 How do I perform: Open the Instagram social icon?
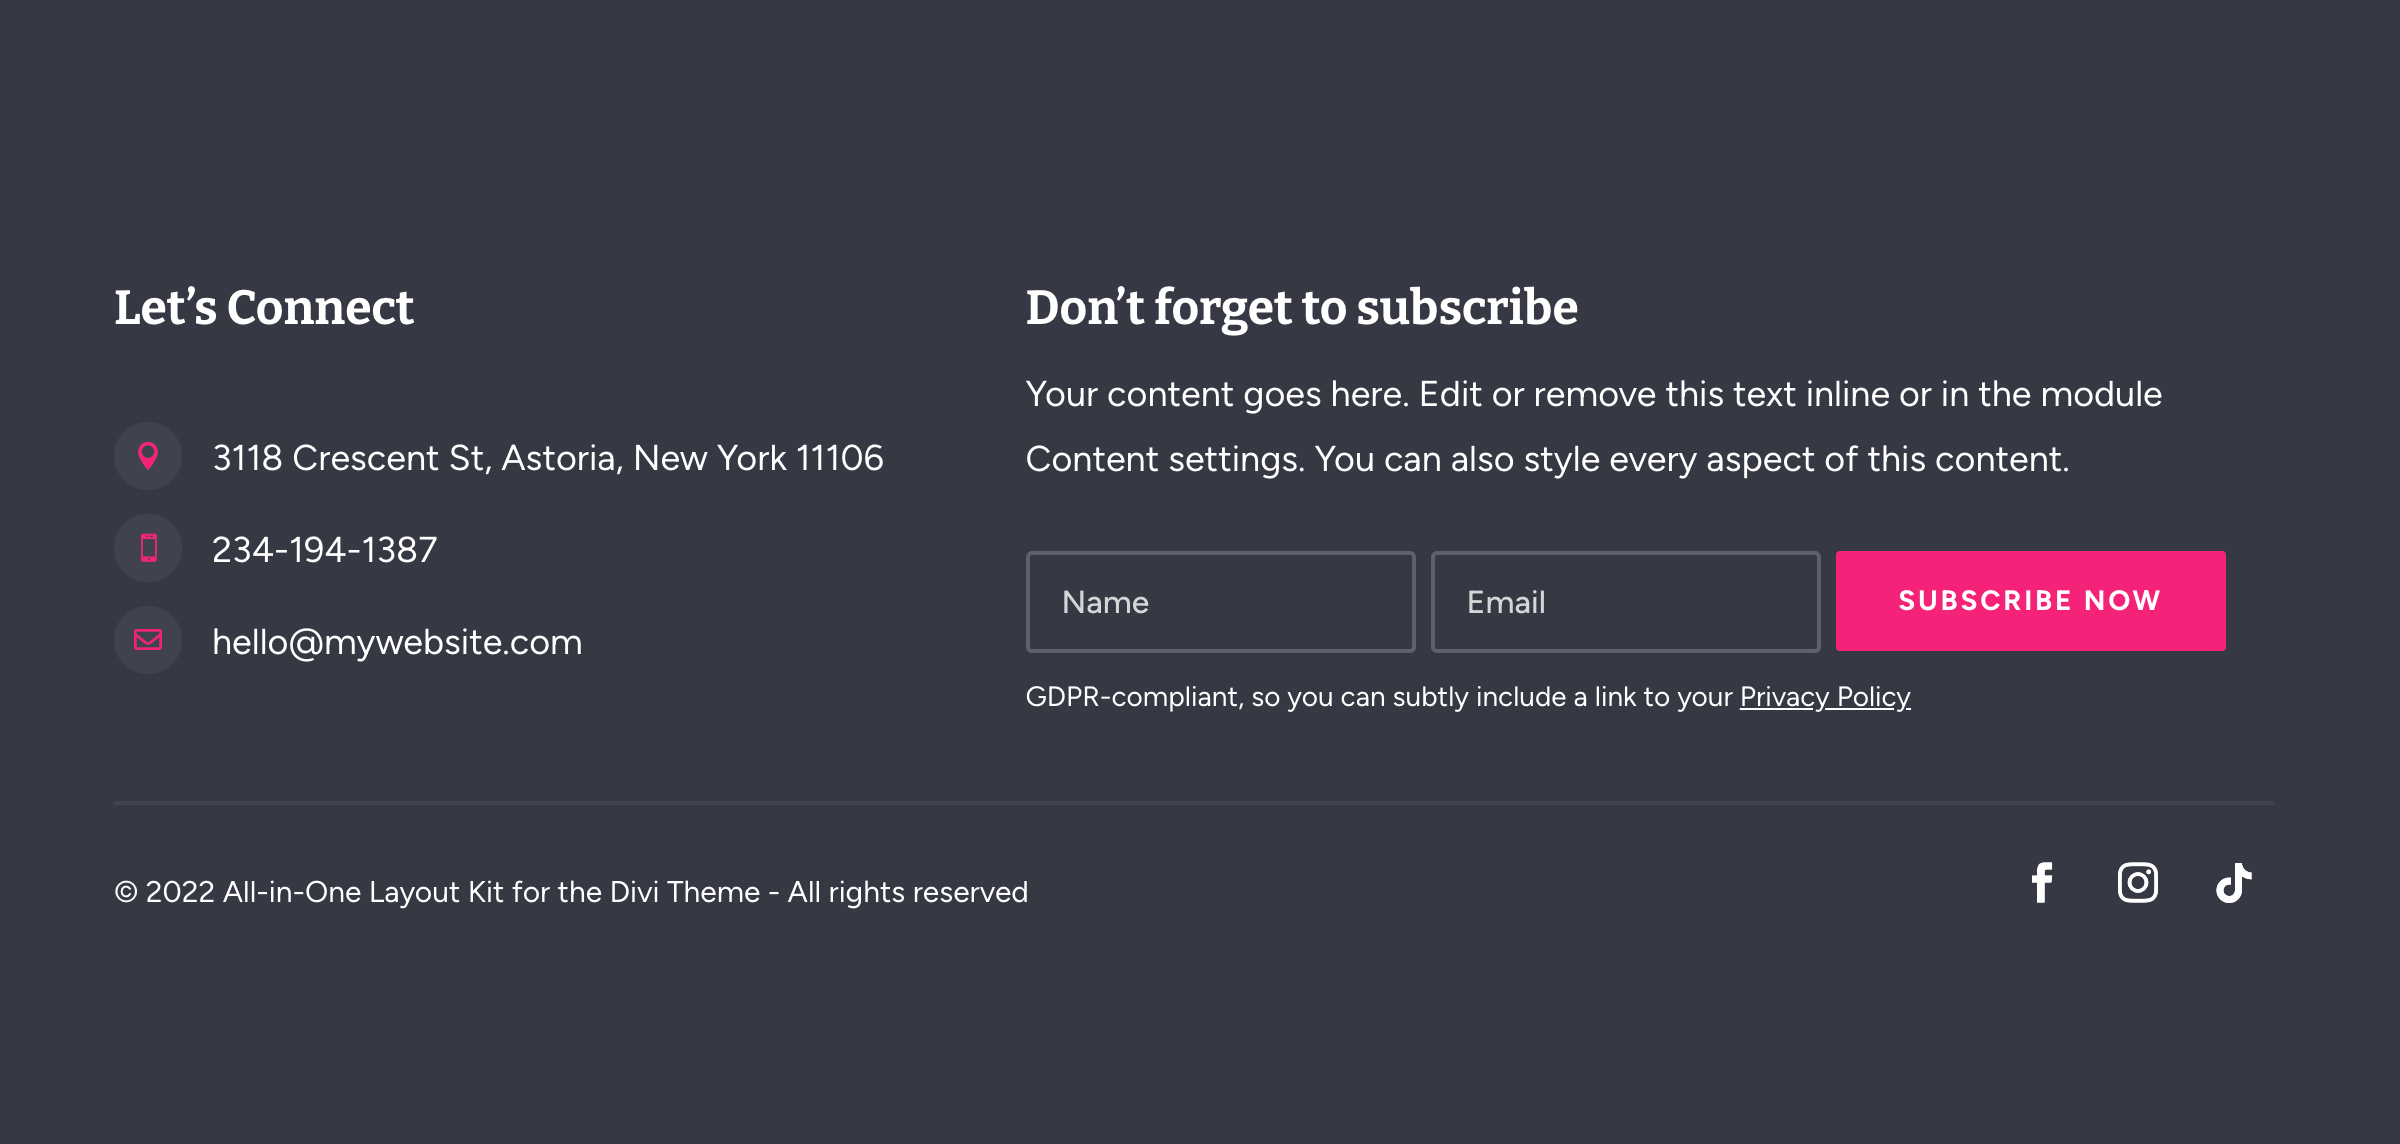[x=2138, y=883]
